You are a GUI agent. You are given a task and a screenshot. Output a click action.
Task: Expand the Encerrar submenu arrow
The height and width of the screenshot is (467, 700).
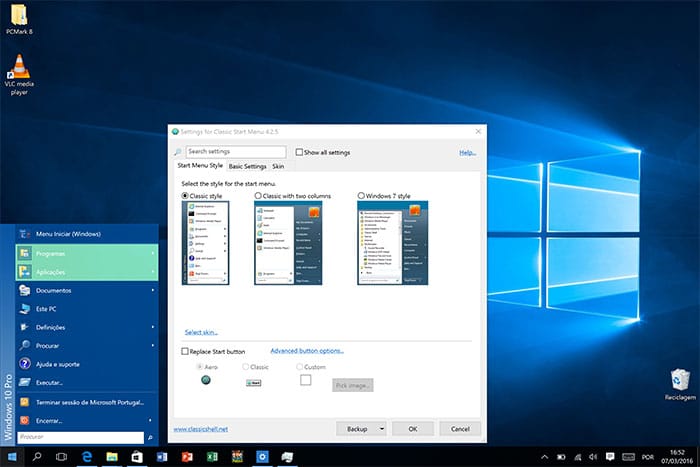click(150, 420)
